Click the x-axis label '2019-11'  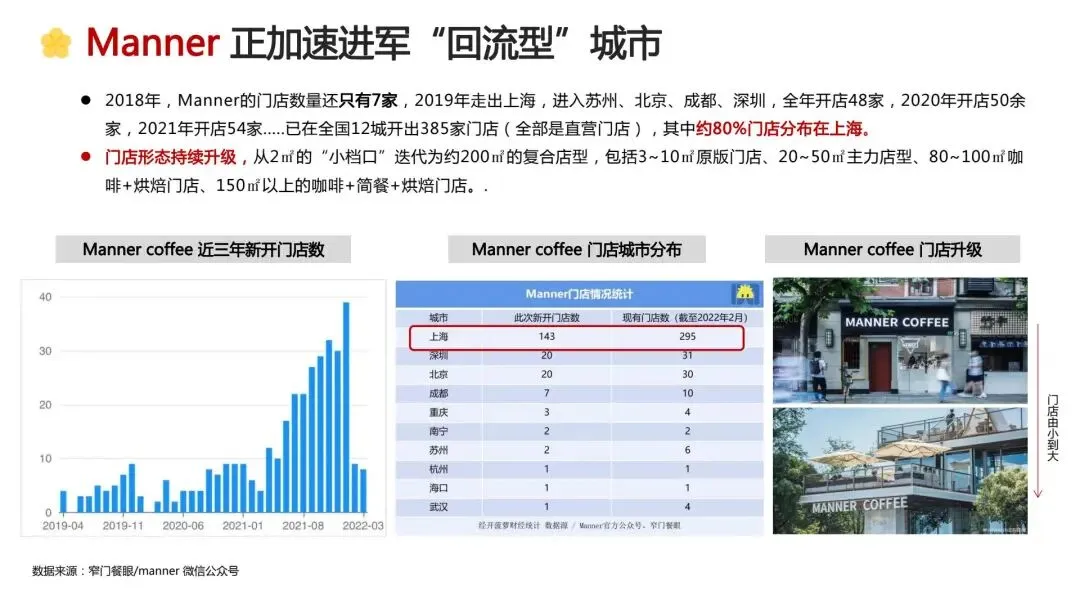[x=123, y=525]
